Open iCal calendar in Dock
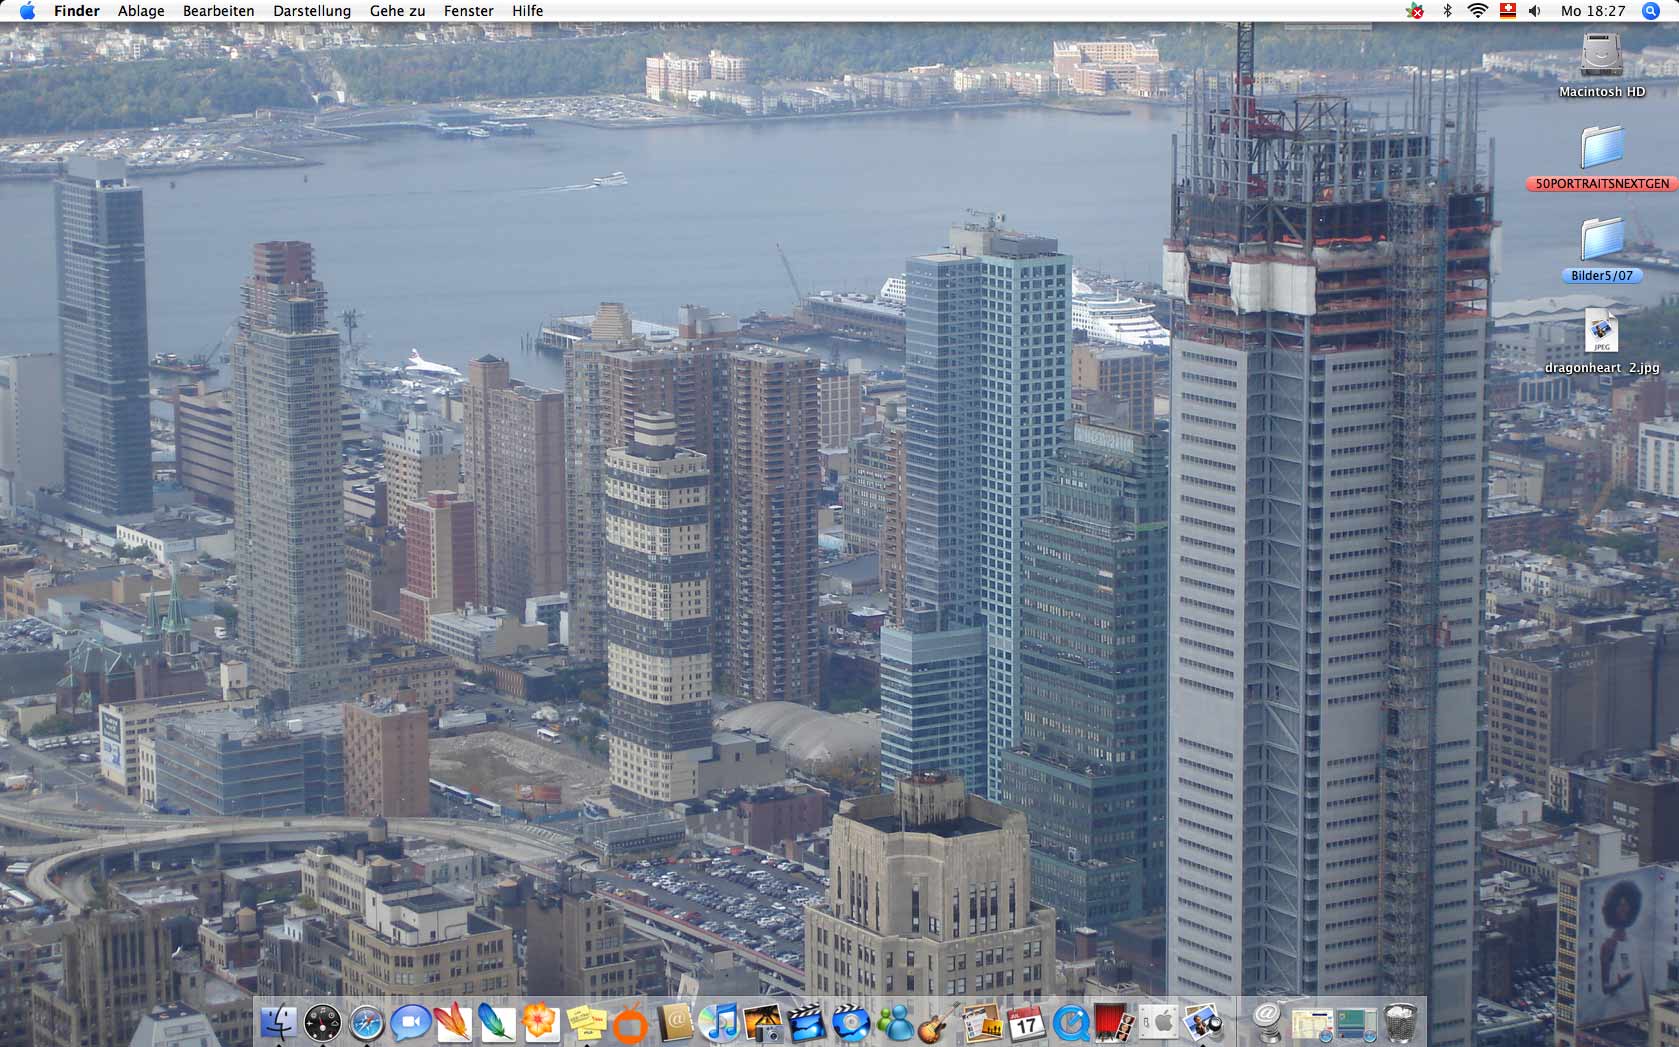The image size is (1679, 1047). [1026, 1023]
